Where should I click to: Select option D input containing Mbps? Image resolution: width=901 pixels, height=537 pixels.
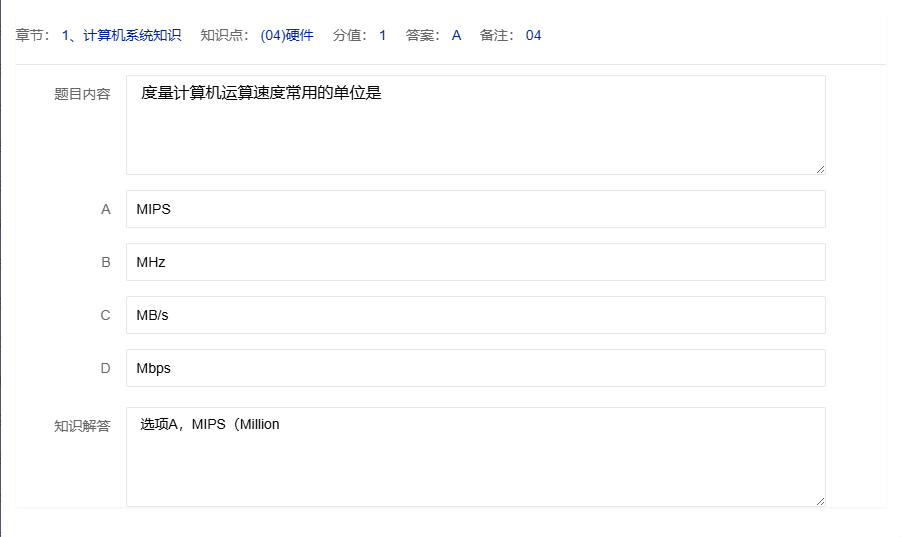[x=475, y=368]
